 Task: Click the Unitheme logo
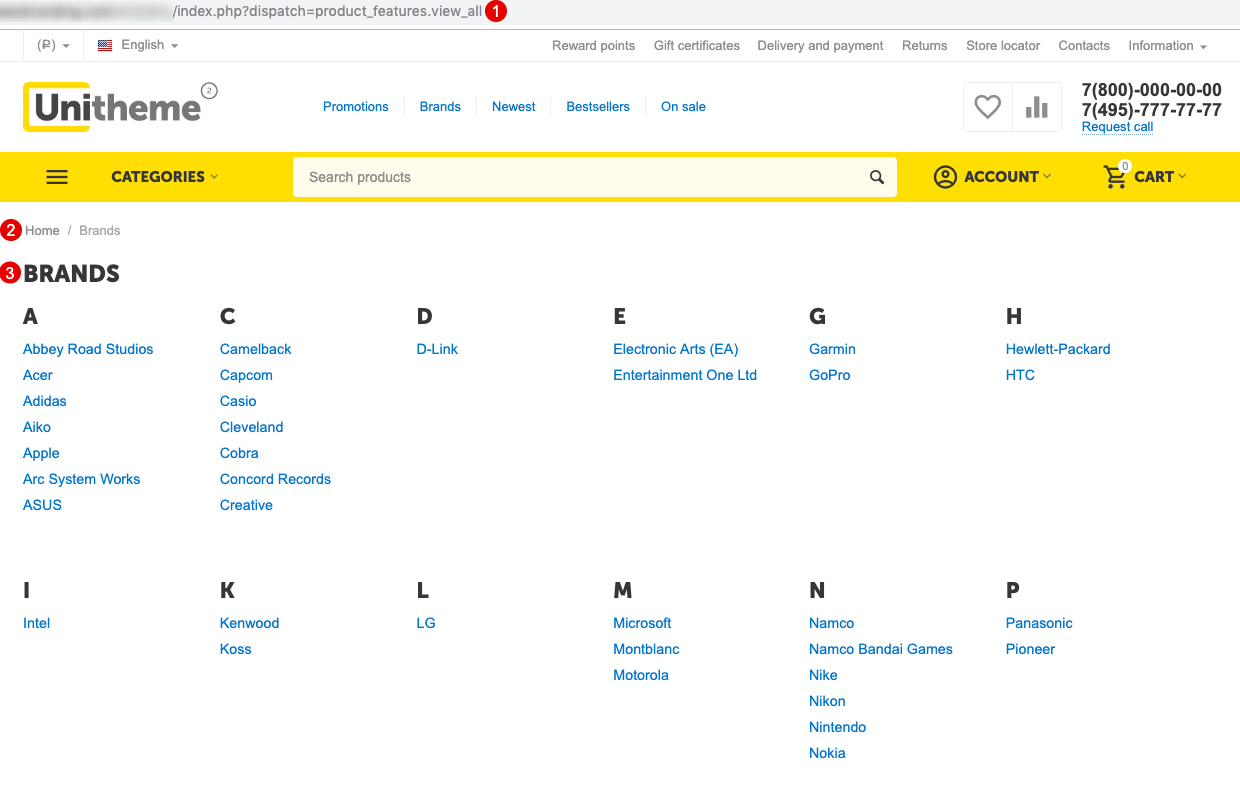(113, 107)
